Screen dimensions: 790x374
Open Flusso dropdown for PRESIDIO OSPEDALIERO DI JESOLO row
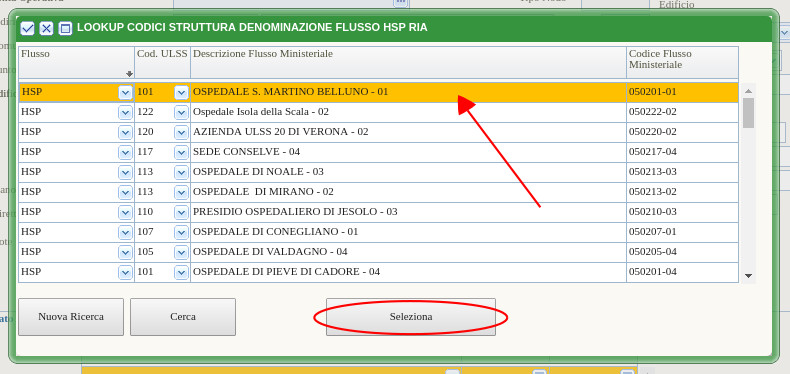pyautogui.click(x=125, y=212)
